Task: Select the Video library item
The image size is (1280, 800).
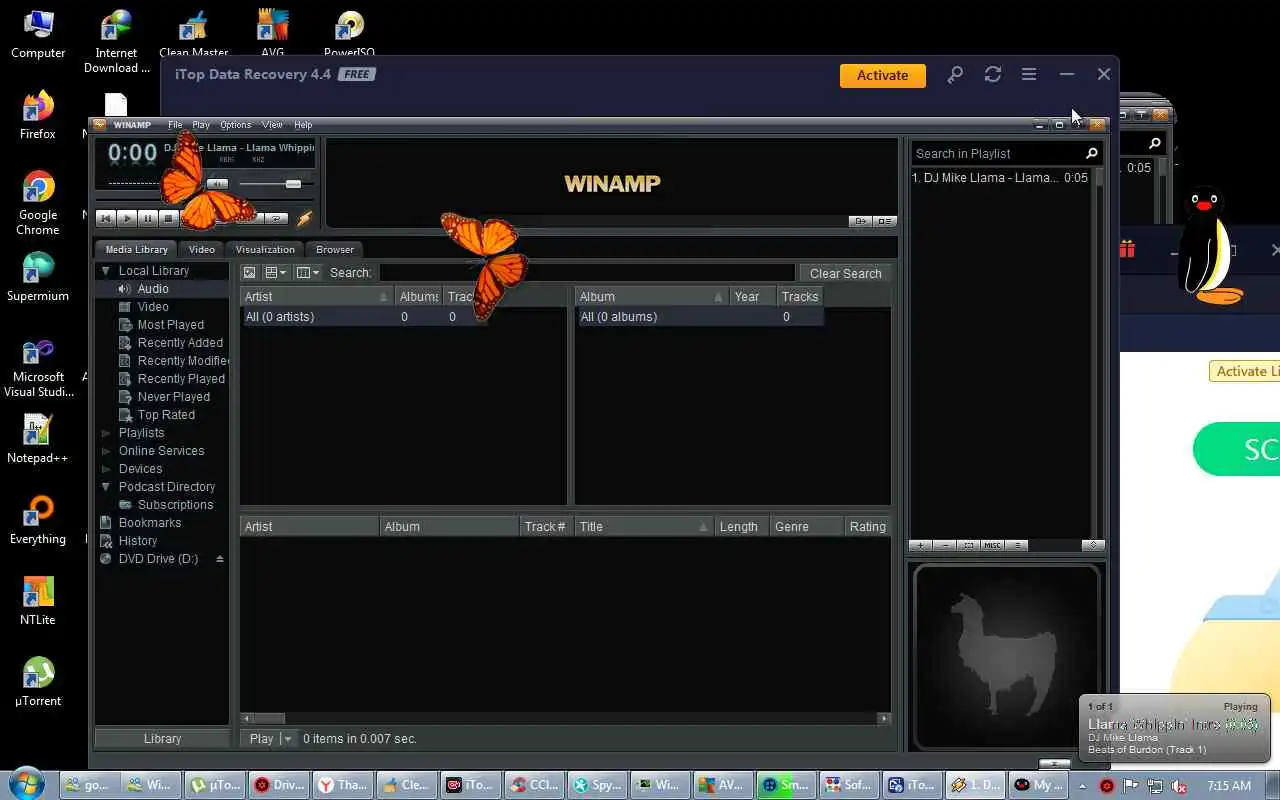Action: [153, 307]
